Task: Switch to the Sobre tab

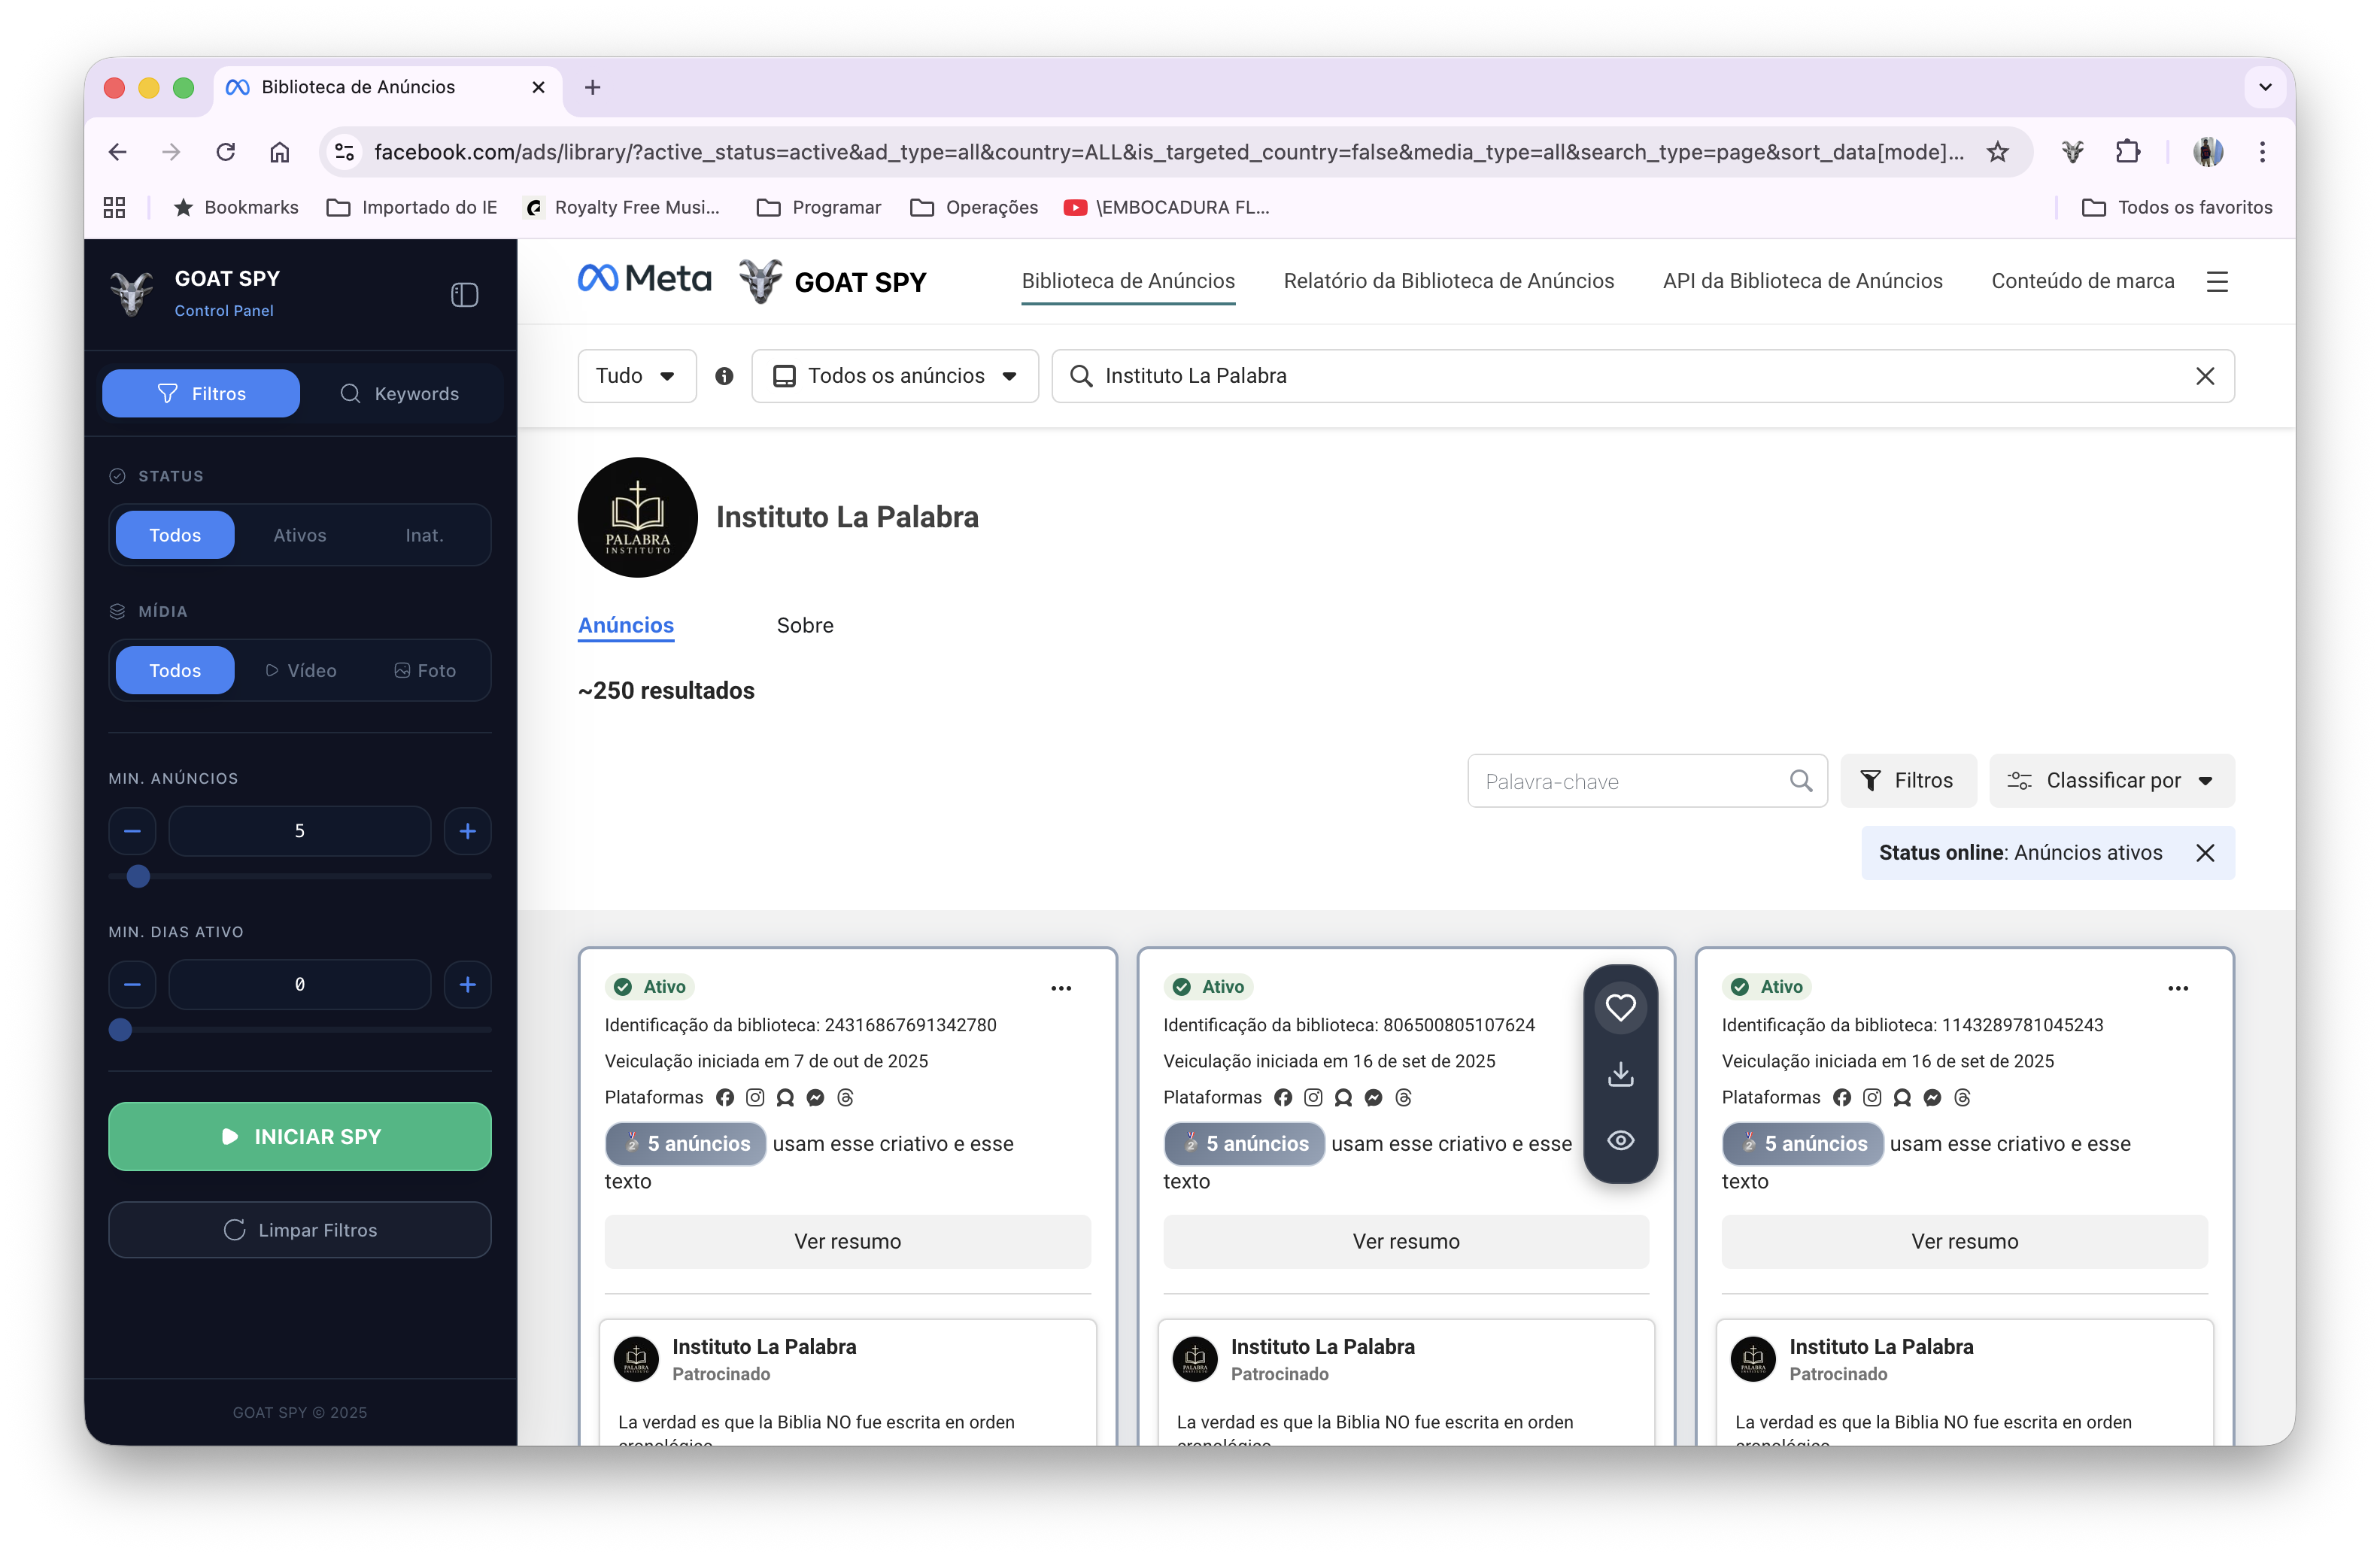Action: [x=805, y=625]
